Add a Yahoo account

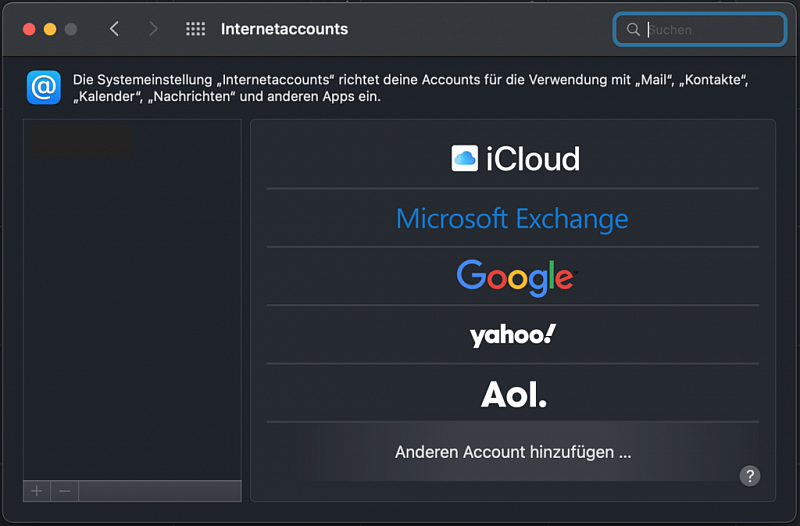click(x=513, y=335)
